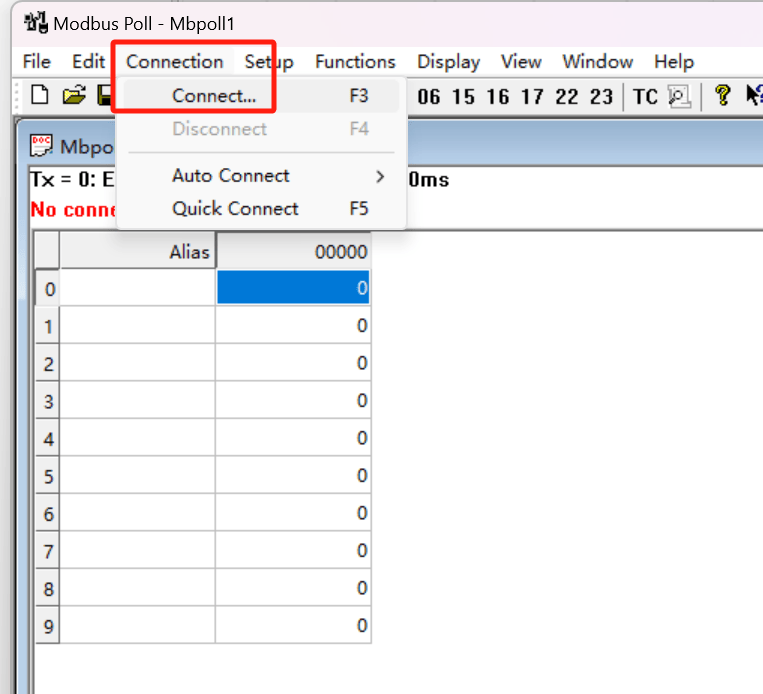This screenshot has width=763, height=694.
Task: Expand the Auto Connect submenu
Action: click(261, 176)
